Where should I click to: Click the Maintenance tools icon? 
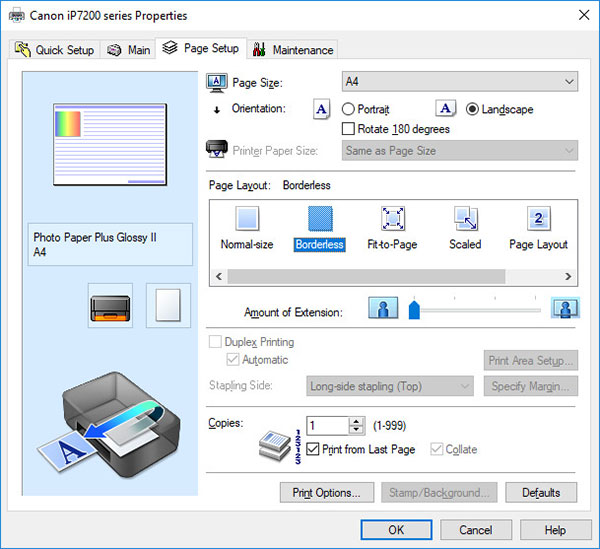pos(259,49)
